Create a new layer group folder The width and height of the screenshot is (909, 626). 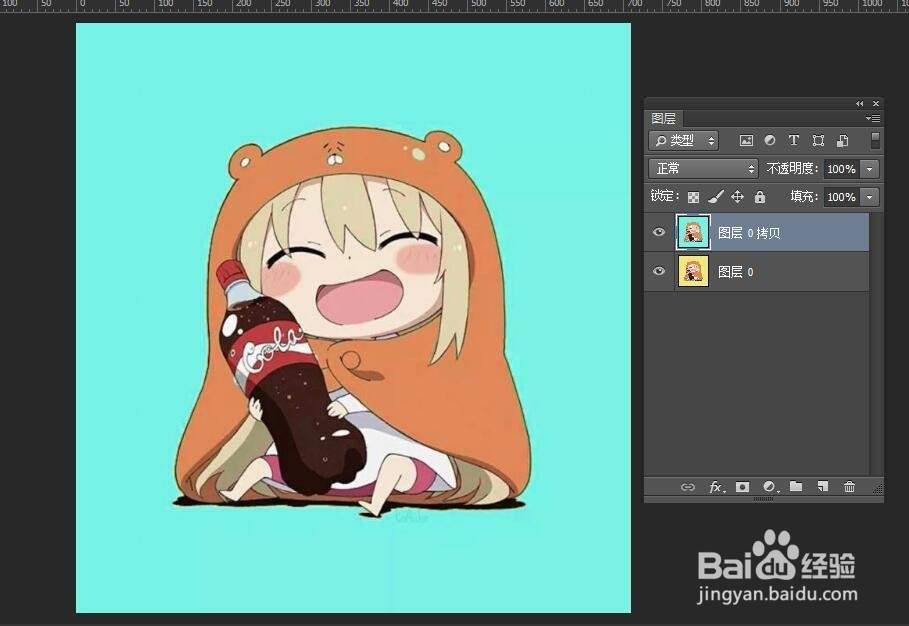[x=796, y=486]
